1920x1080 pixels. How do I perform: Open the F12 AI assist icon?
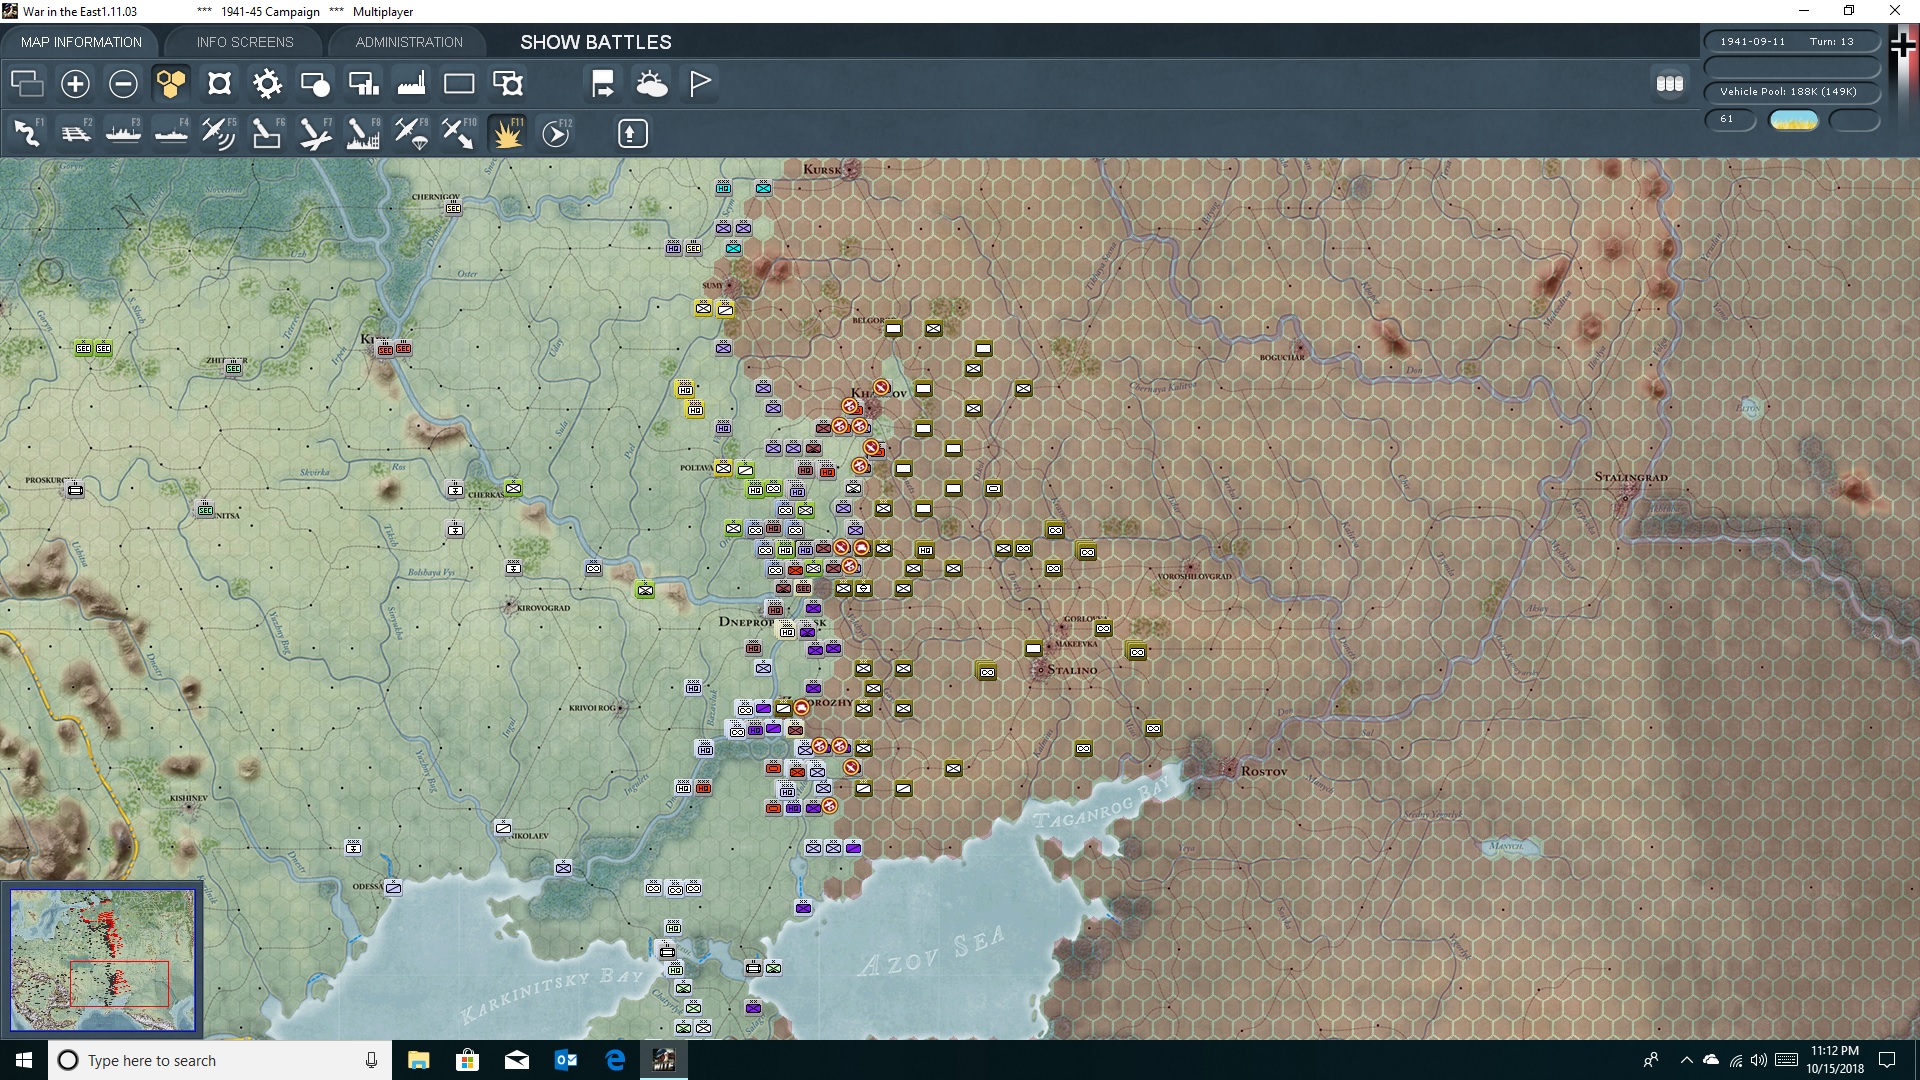coord(557,133)
